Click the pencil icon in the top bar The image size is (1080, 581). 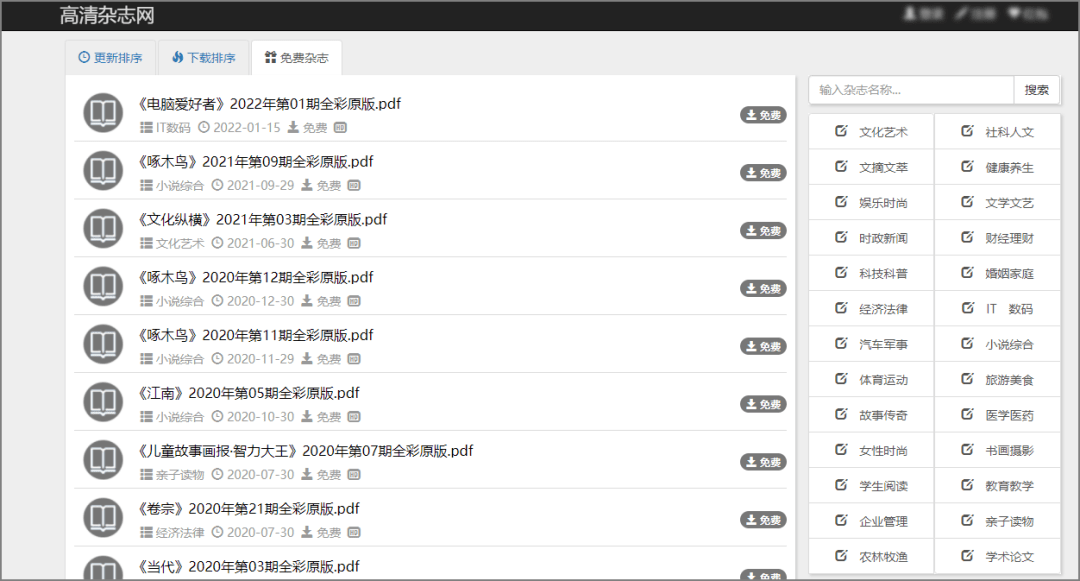(962, 14)
